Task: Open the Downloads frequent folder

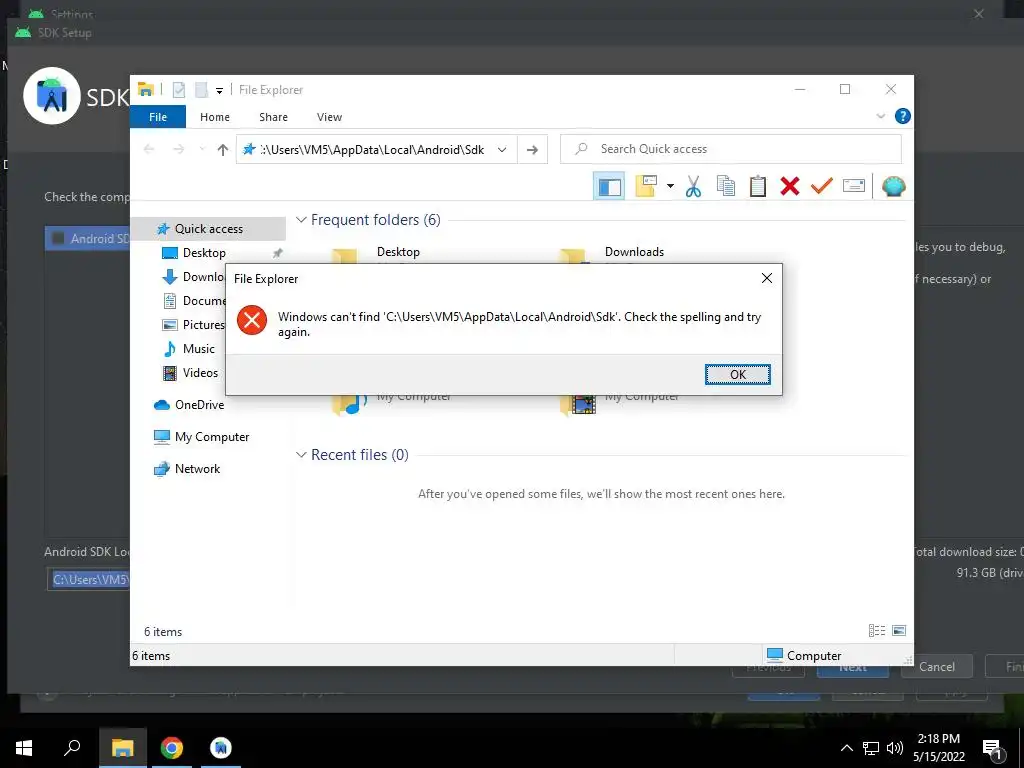Action: 634,252
